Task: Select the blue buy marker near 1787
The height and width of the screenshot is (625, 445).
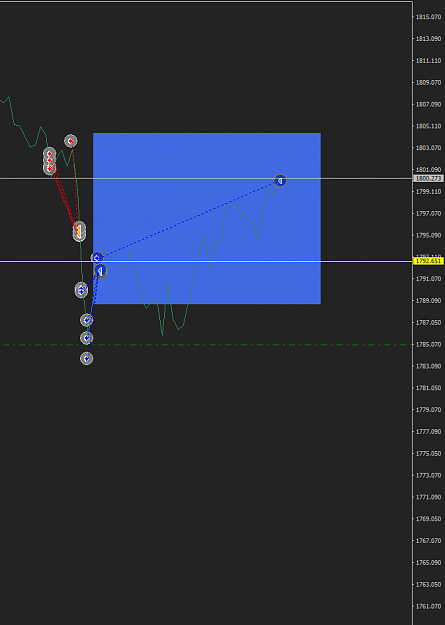Action: tap(87, 320)
